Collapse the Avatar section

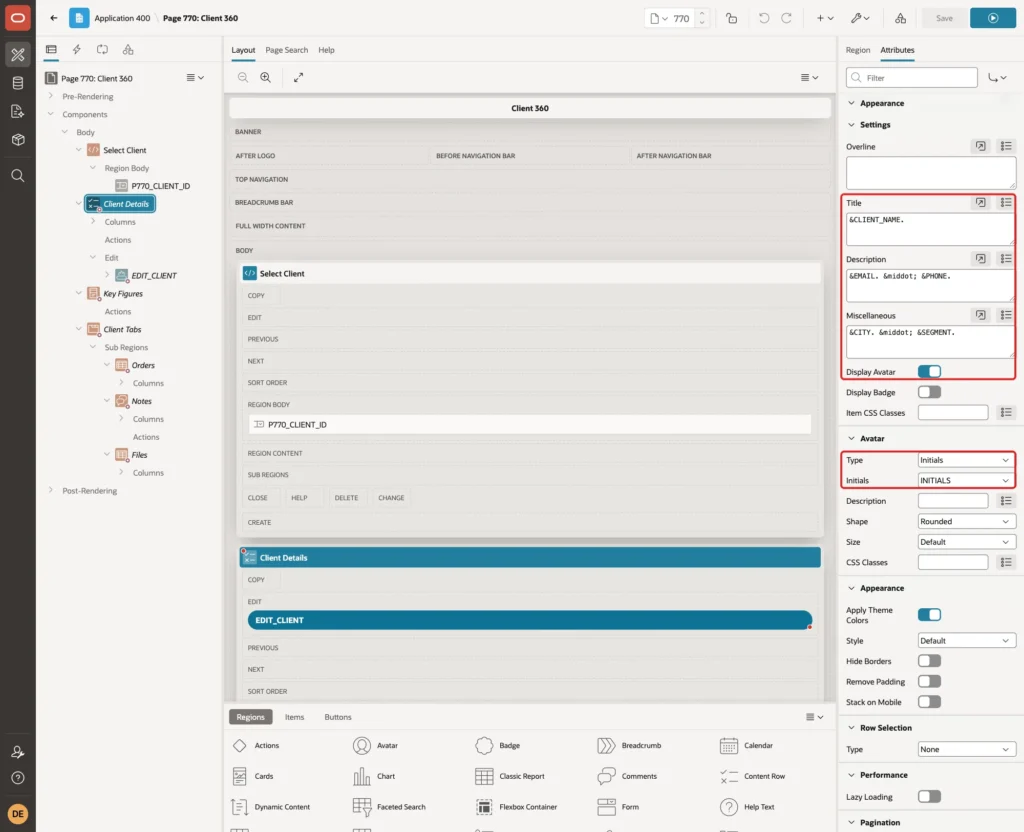click(851, 438)
